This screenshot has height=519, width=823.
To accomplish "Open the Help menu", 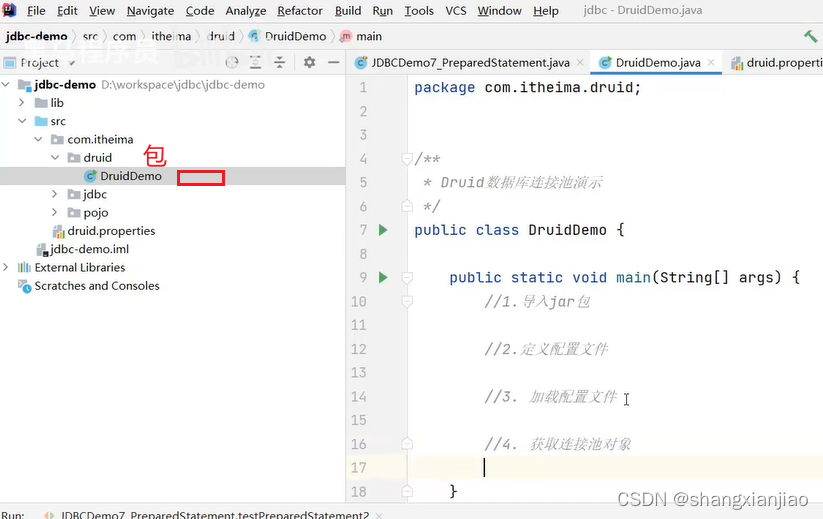I will coord(546,10).
